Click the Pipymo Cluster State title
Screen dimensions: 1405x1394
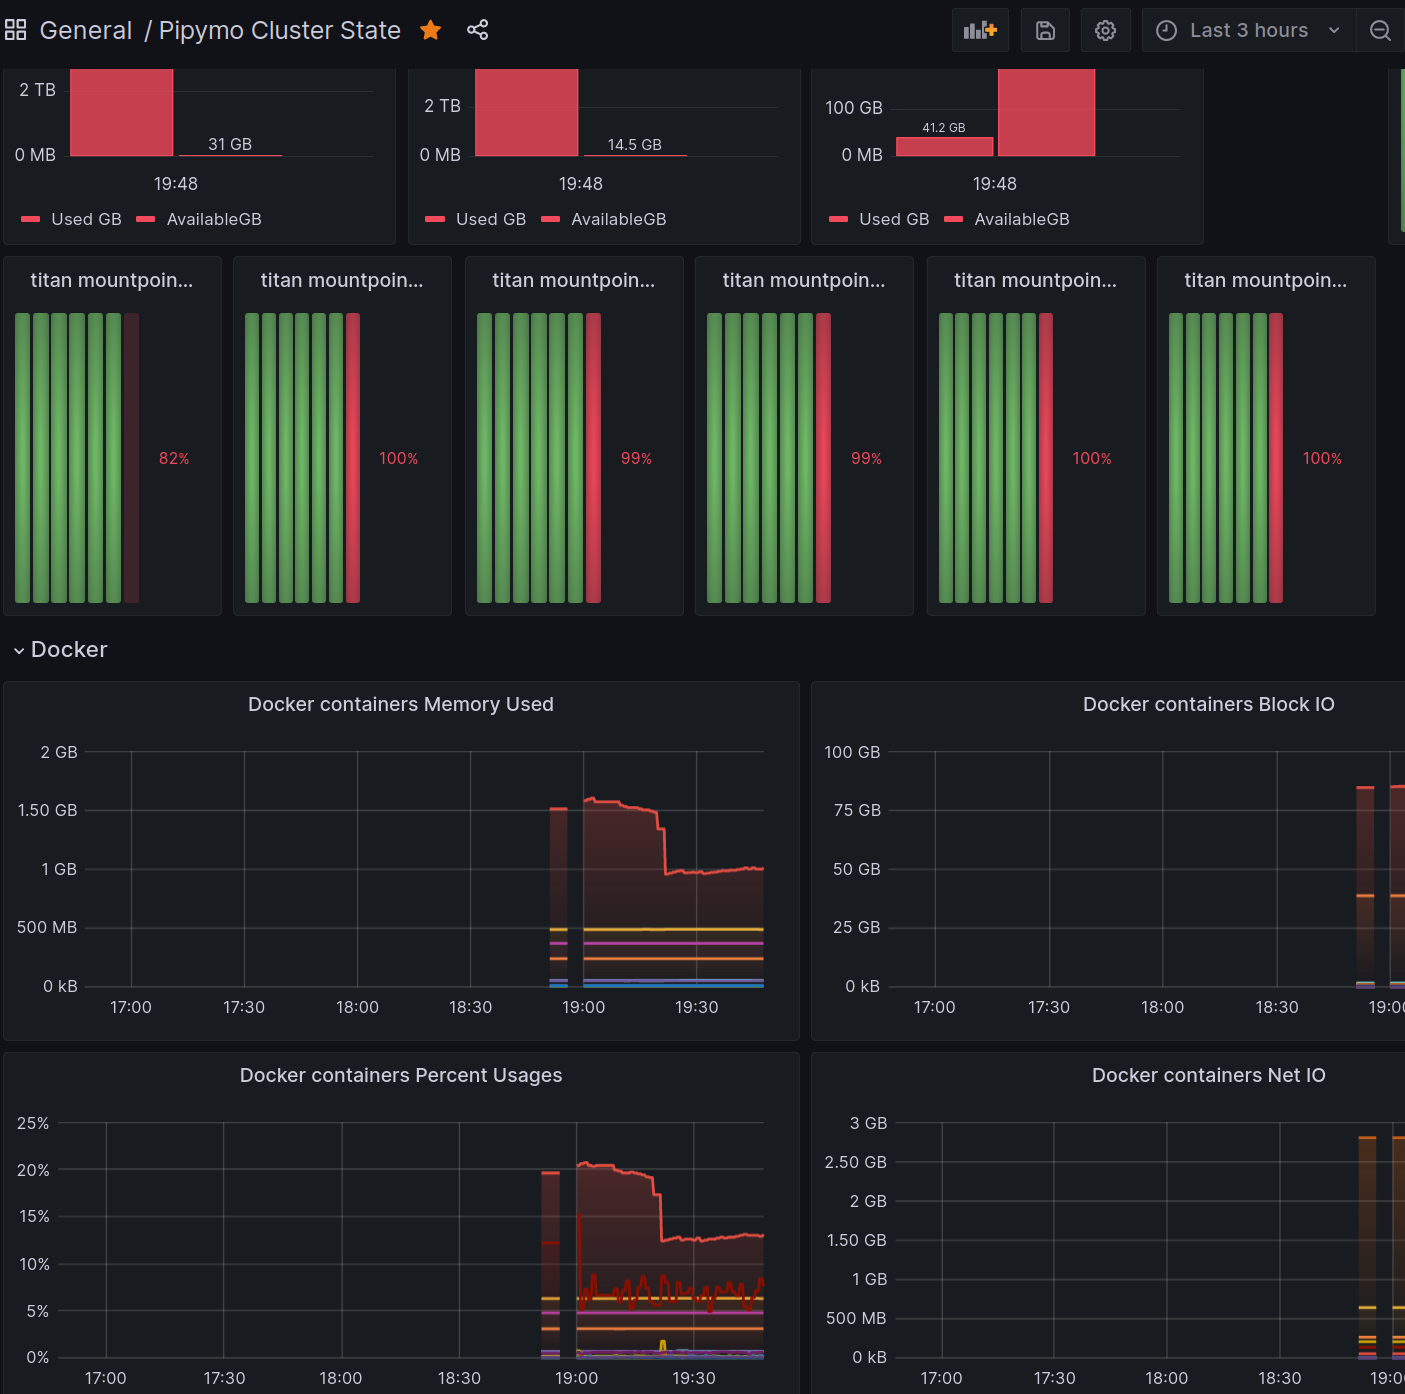[280, 30]
